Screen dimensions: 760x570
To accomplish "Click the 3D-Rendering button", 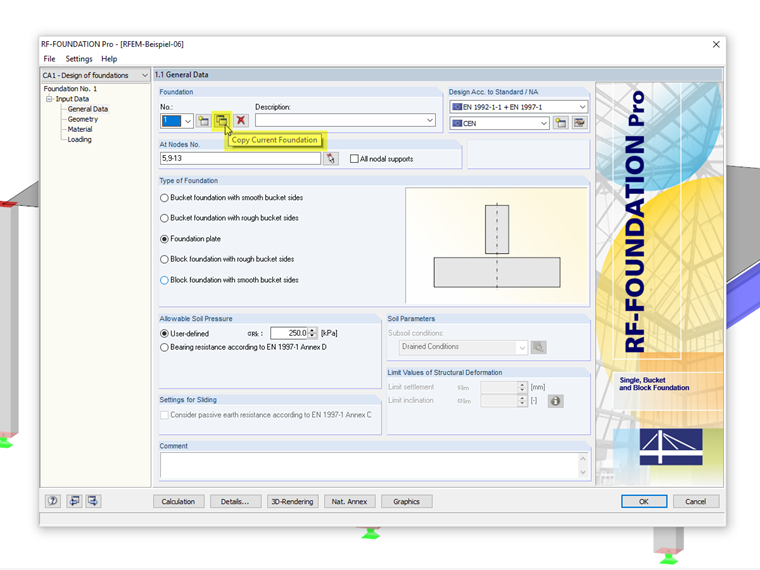I will pos(292,501).
